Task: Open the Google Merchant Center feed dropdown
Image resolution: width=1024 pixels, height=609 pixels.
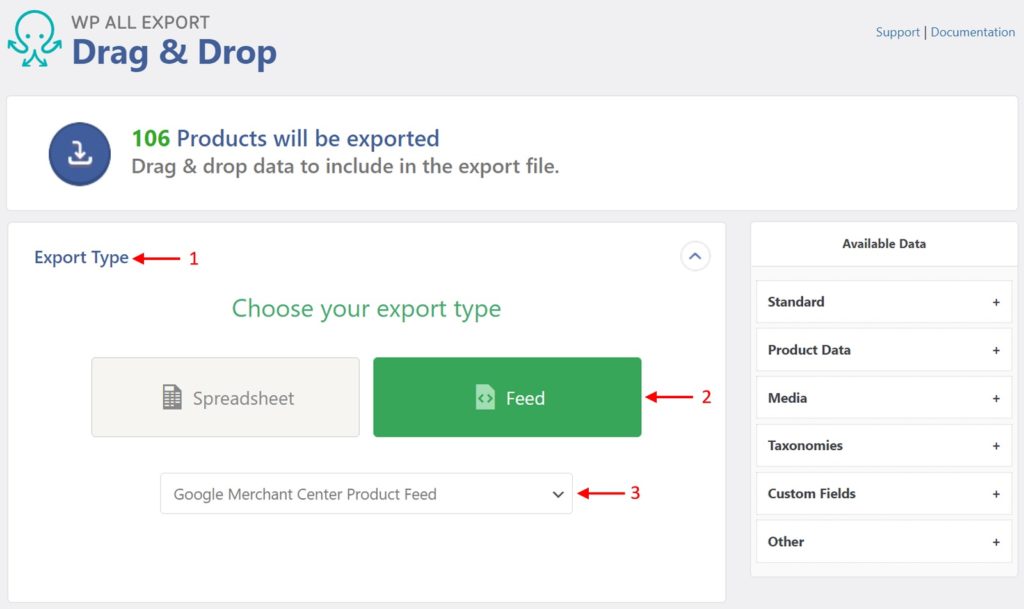Action: (x=366, y=494)
